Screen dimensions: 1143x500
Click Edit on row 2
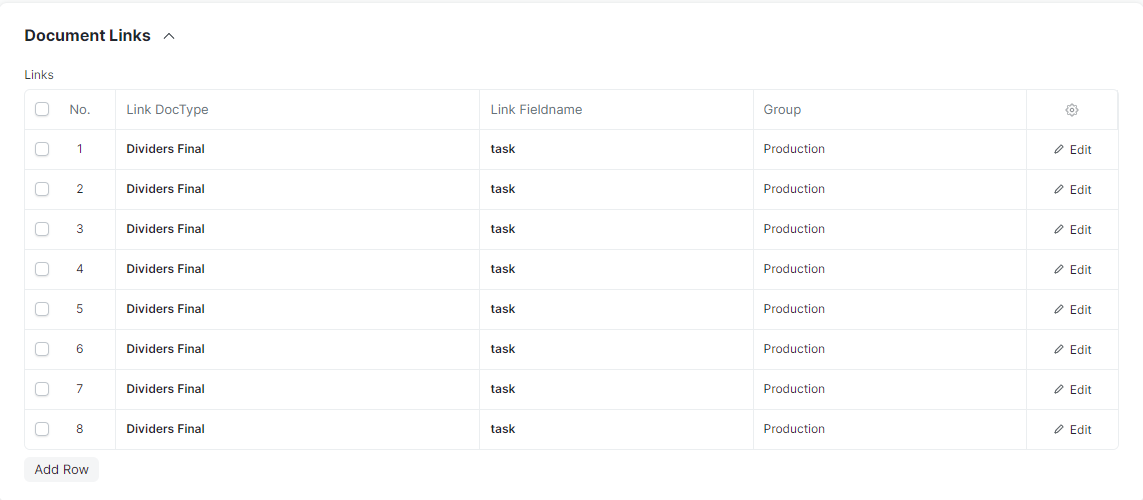point(1072,190)
